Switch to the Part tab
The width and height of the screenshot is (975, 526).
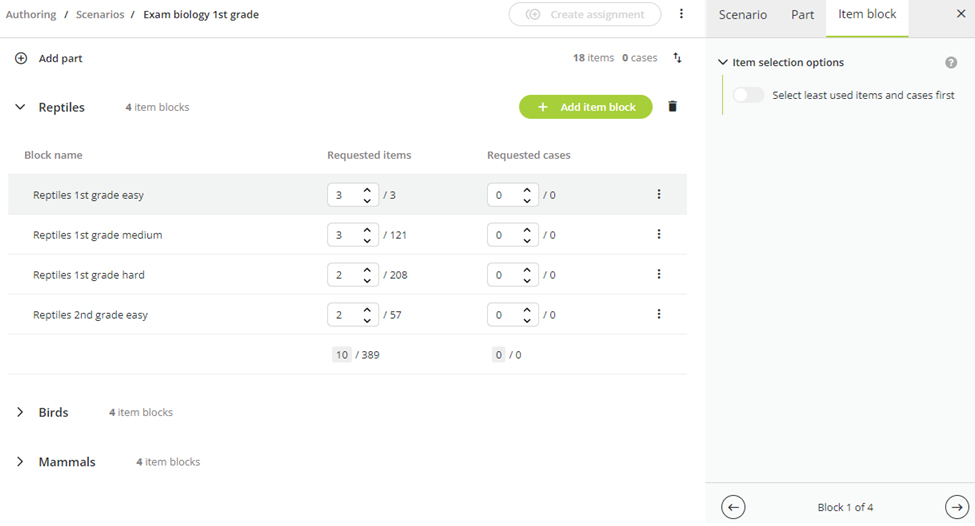[802, 15]
